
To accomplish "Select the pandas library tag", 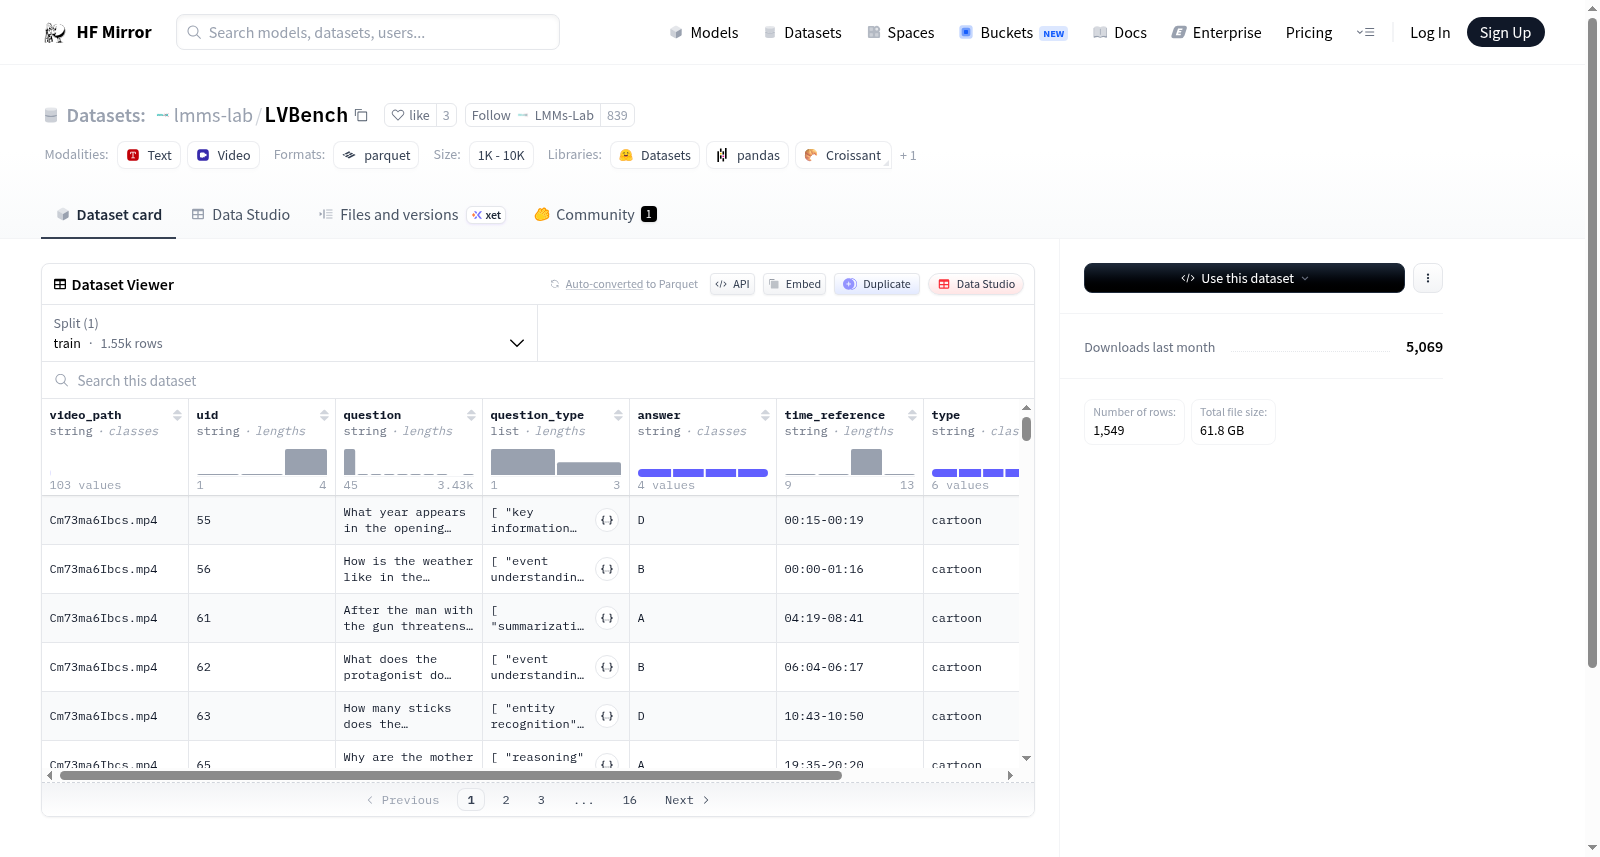I will pos(748,155).
